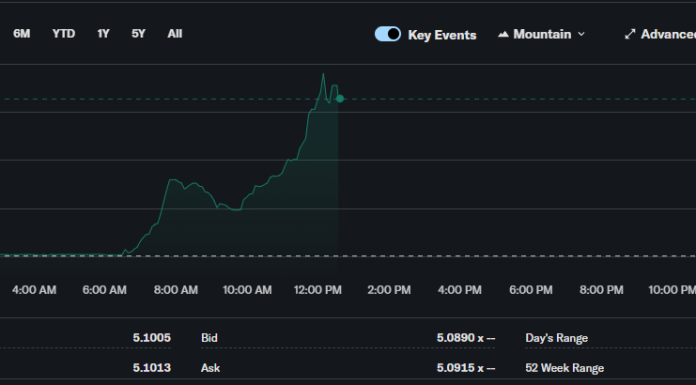Click the value 5.1013

(152, 368)
